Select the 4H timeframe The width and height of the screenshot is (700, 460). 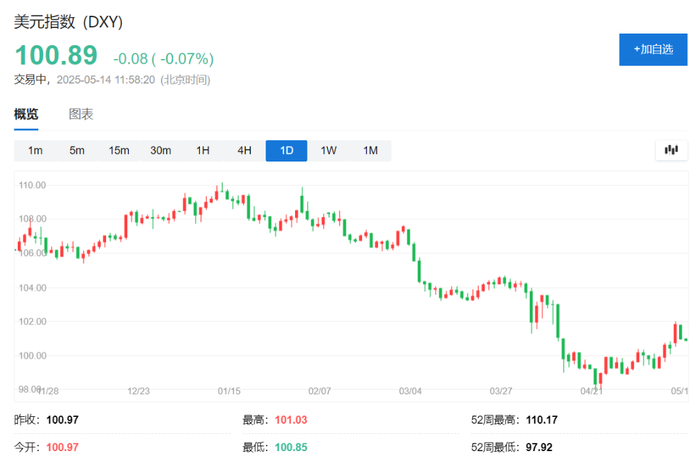coord(244,151)
